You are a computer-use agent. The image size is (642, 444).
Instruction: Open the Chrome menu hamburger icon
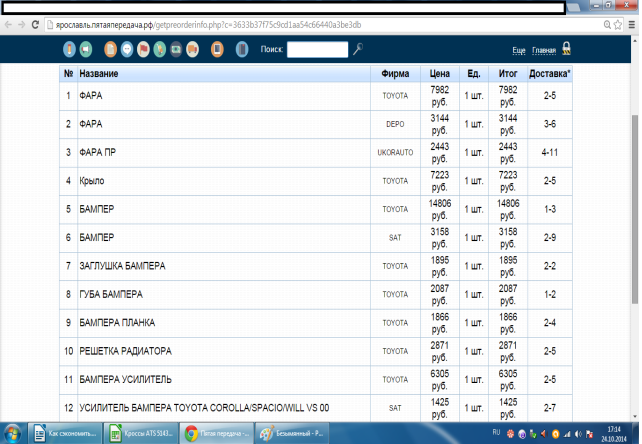click(632, 25)
